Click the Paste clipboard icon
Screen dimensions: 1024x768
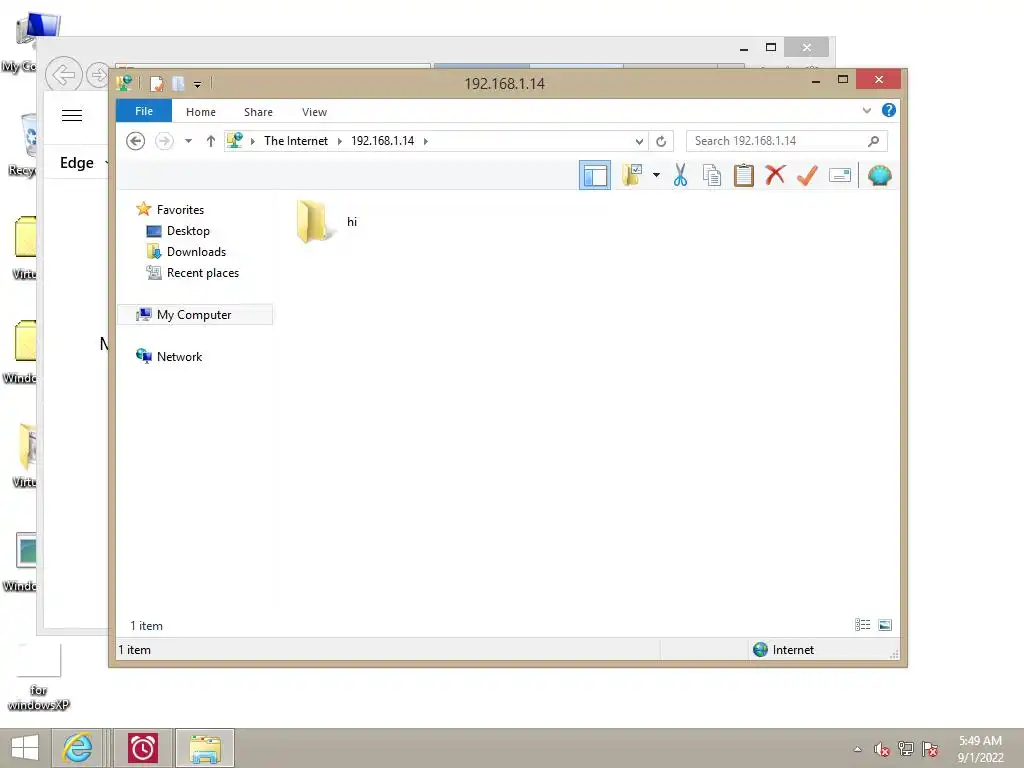click(744, 175)
